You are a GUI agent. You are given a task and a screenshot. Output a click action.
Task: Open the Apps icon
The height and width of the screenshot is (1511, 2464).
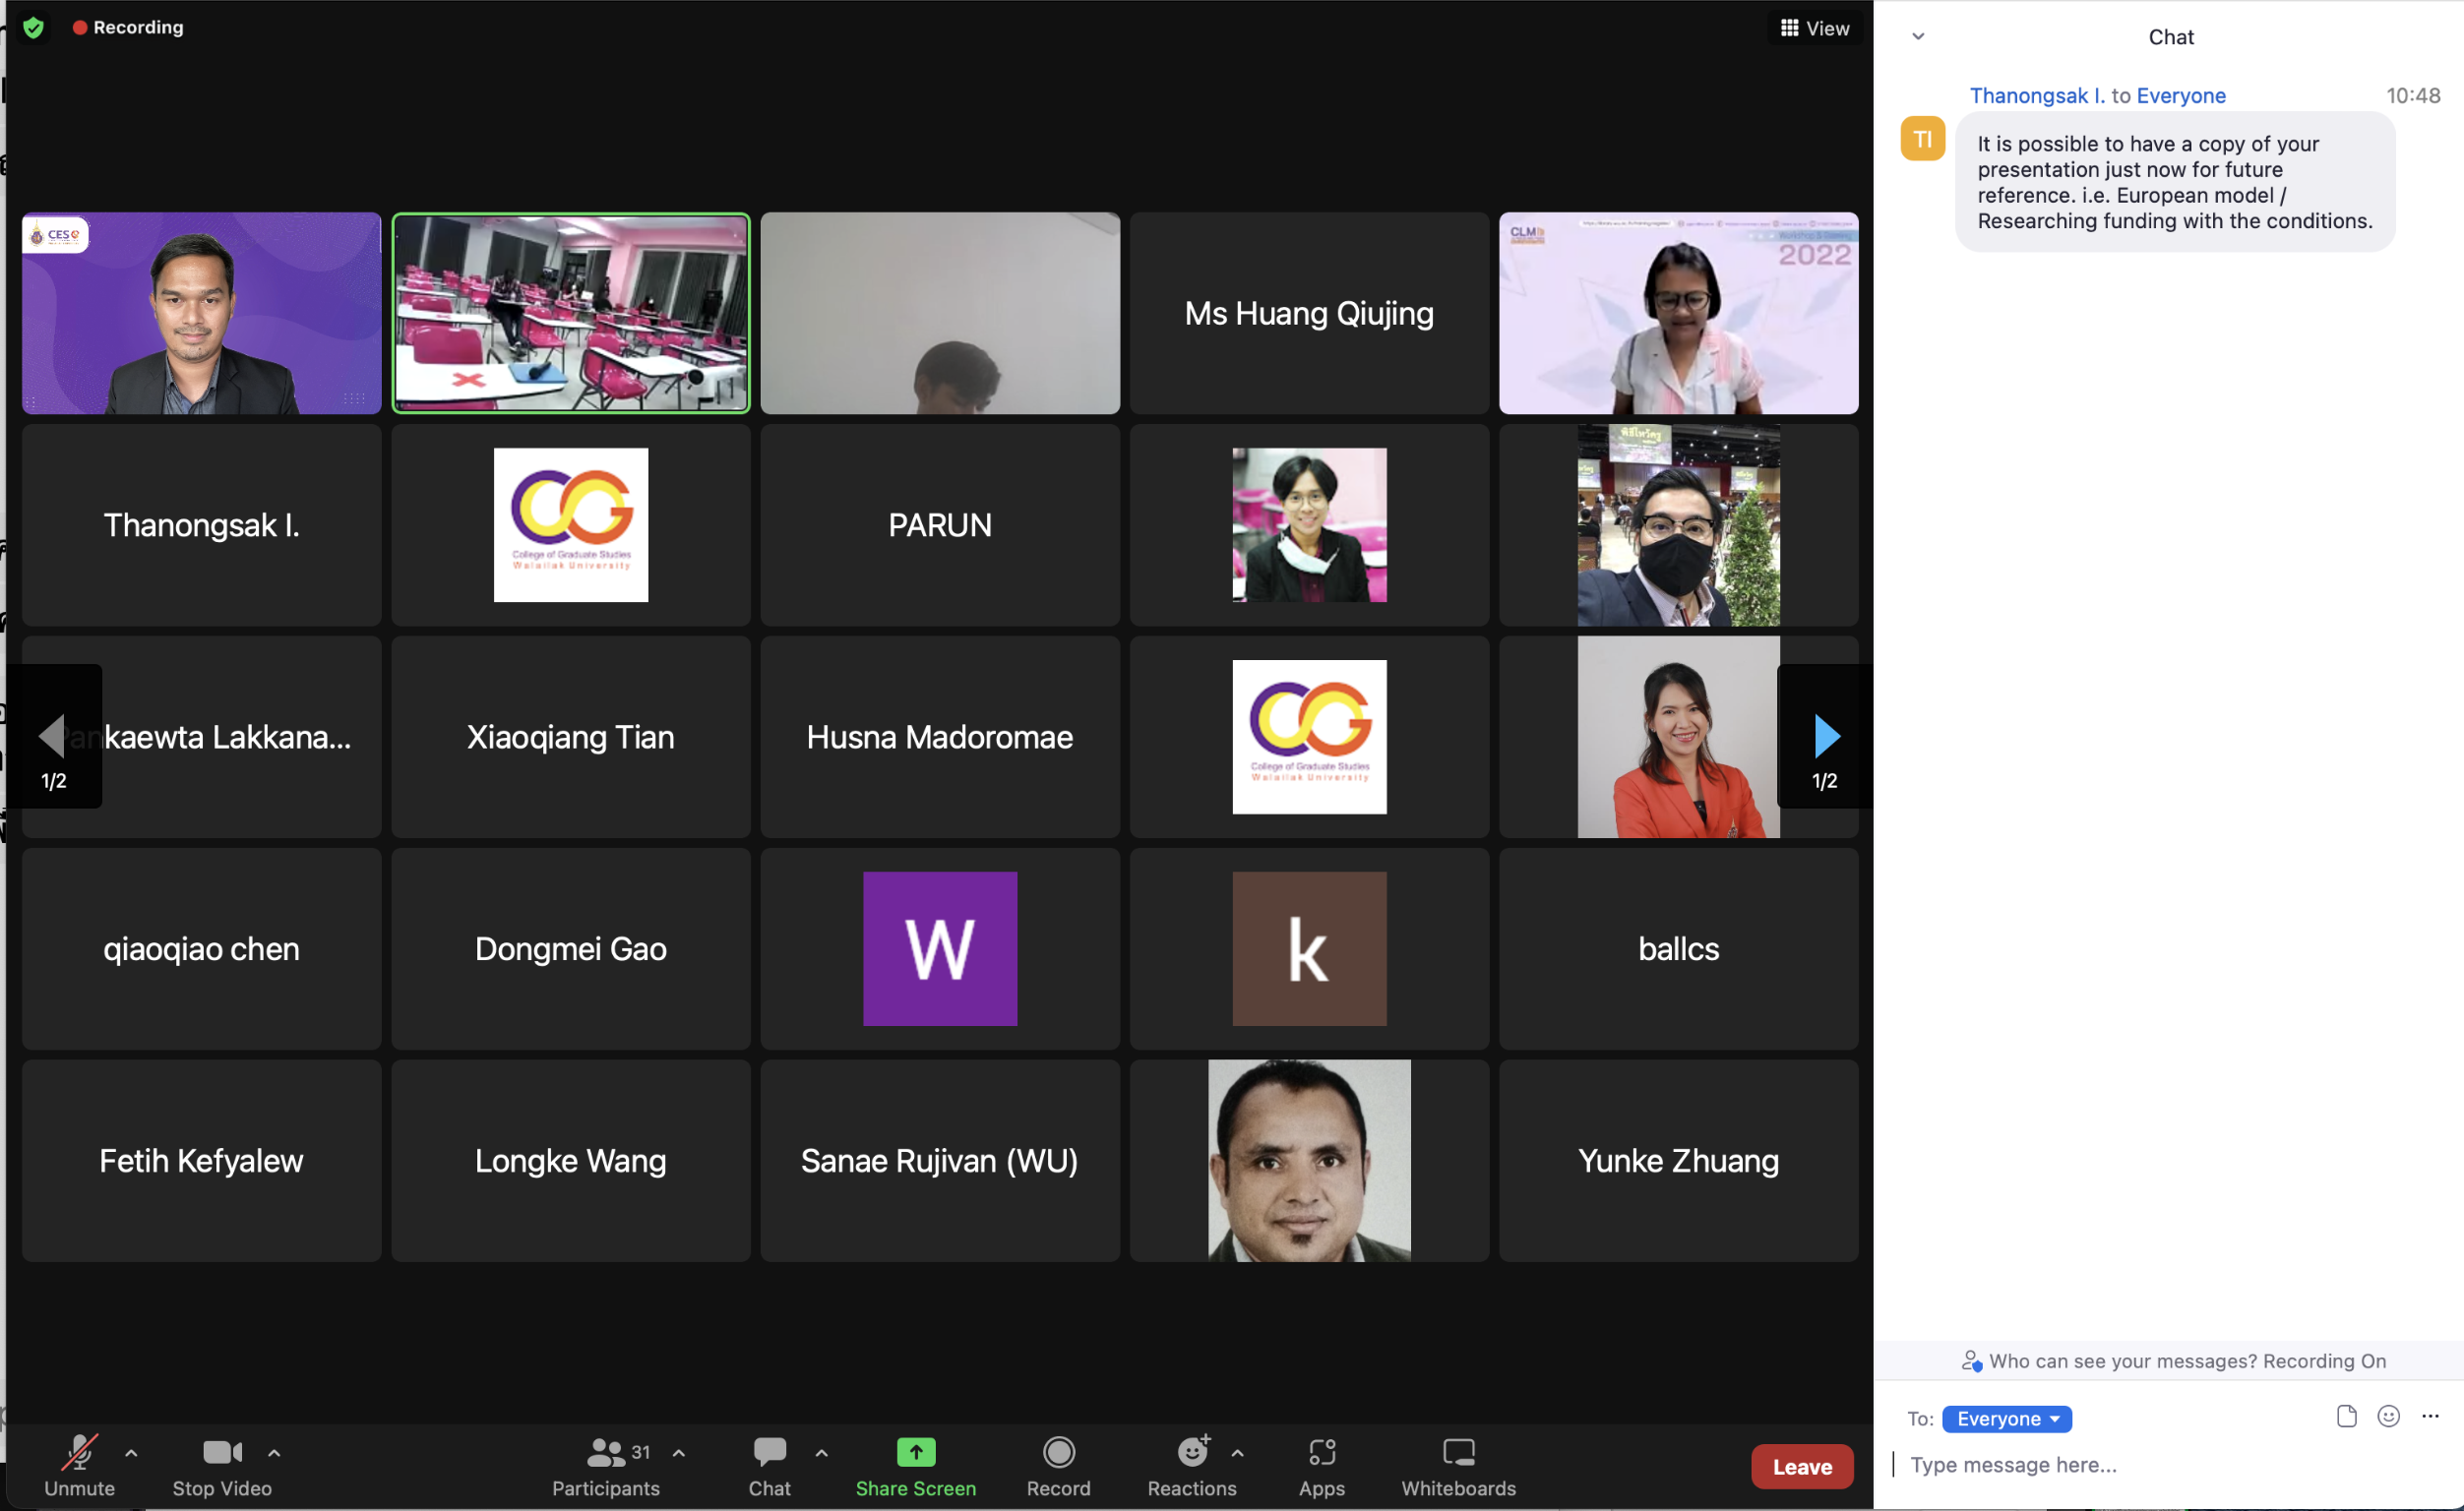(x=1321, y=1452)
